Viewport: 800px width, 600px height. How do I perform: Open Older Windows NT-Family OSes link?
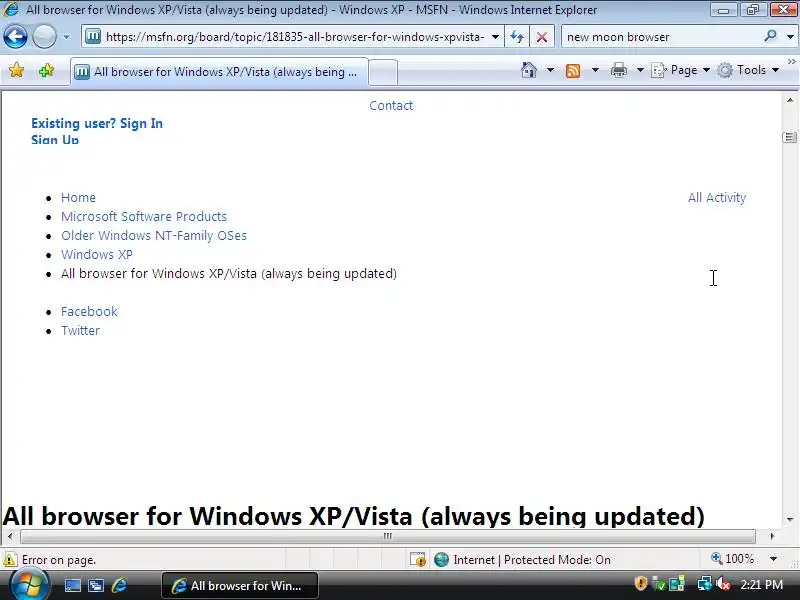click(154, 235)
